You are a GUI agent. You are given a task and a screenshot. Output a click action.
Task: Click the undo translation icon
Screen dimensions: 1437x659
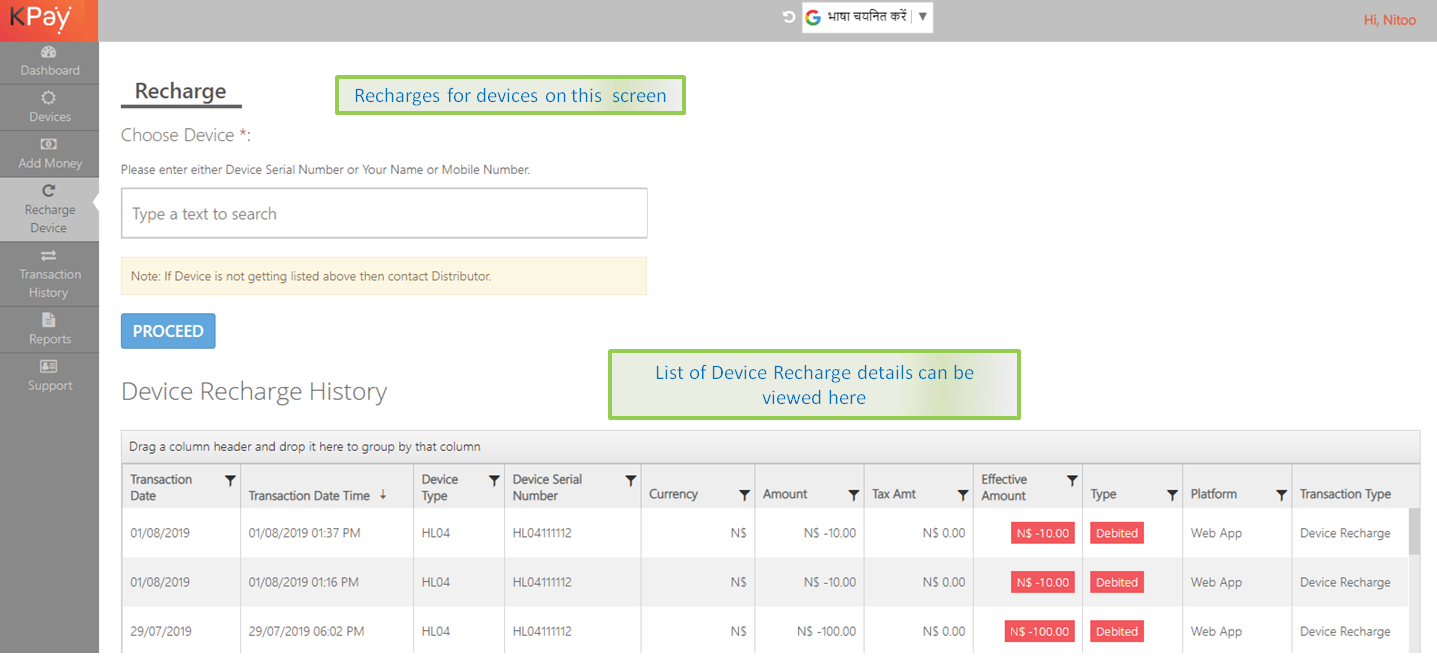(x=789, y=17)
